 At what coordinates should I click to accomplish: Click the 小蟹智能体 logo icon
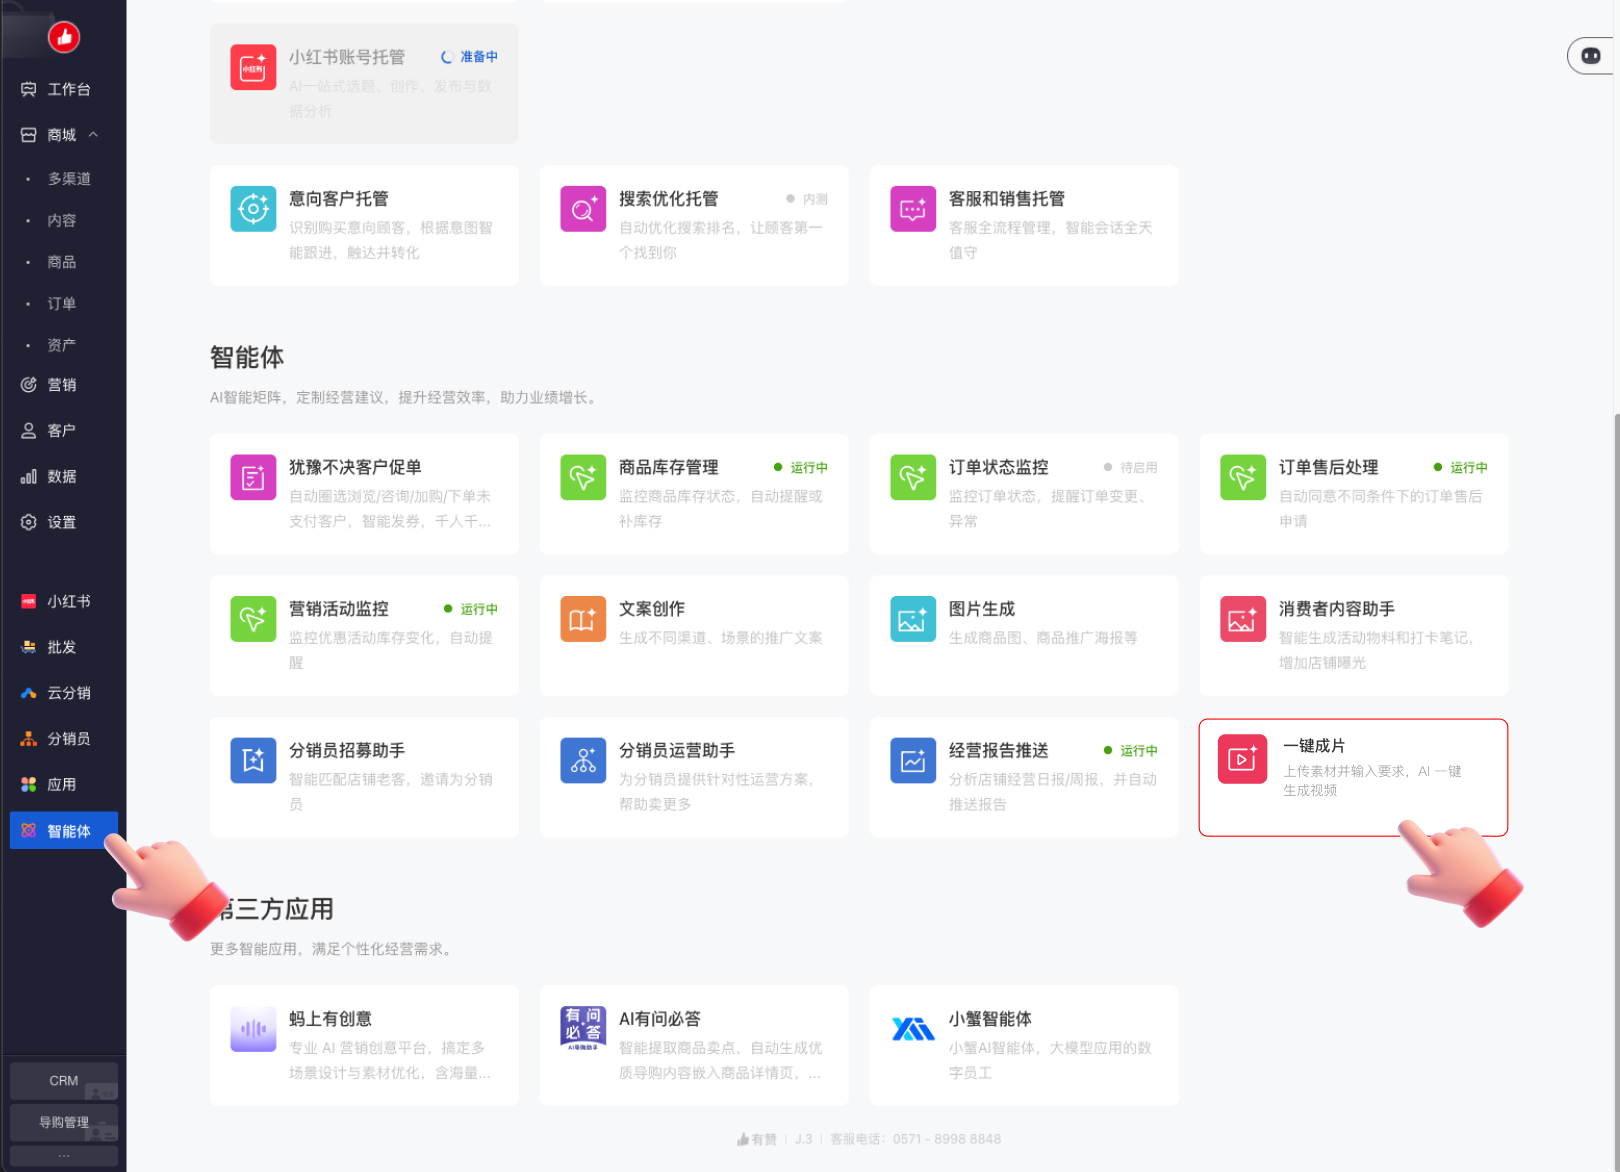[913, 1029]
